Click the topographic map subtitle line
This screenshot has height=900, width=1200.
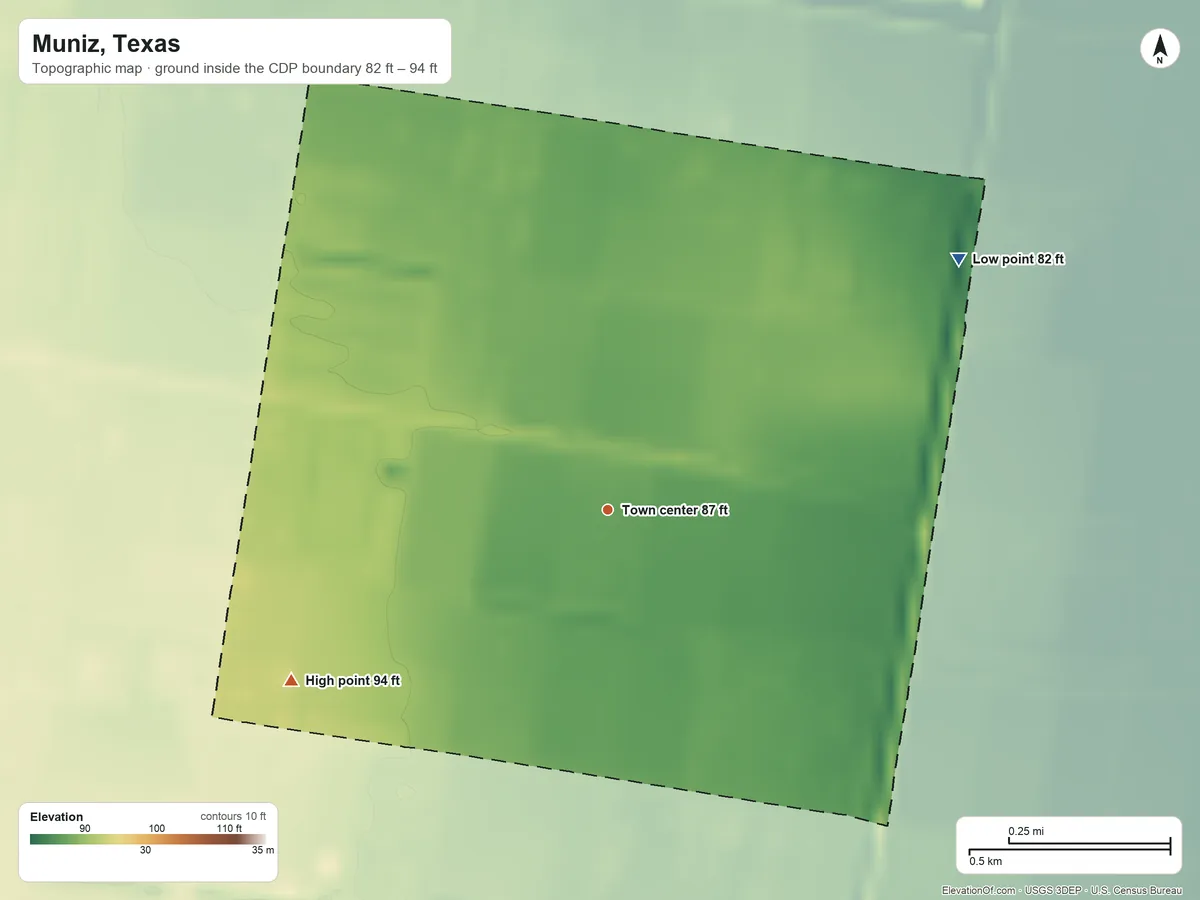pyautogui.click(x=235, y=70)
